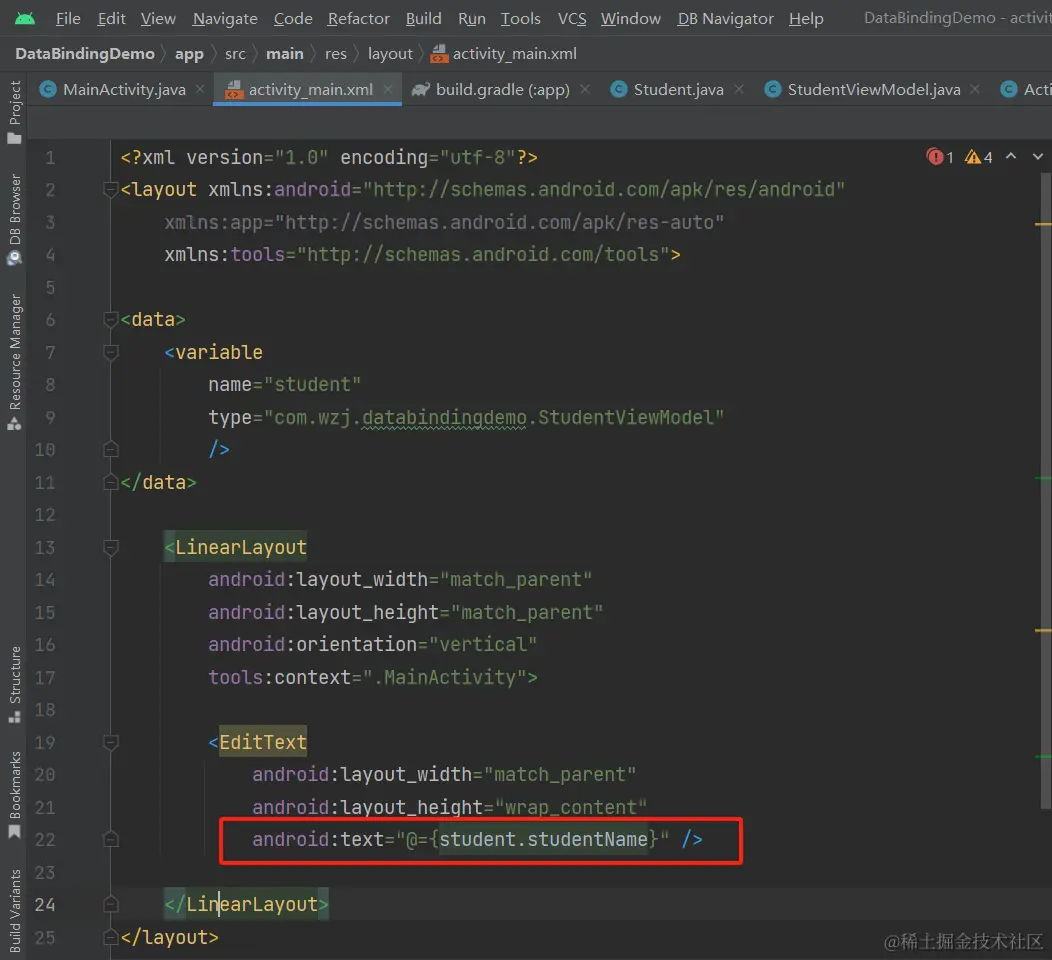Collapse the layout tag fold on line 2
This screenshot has width=1052, height=960.
(111, 190)
